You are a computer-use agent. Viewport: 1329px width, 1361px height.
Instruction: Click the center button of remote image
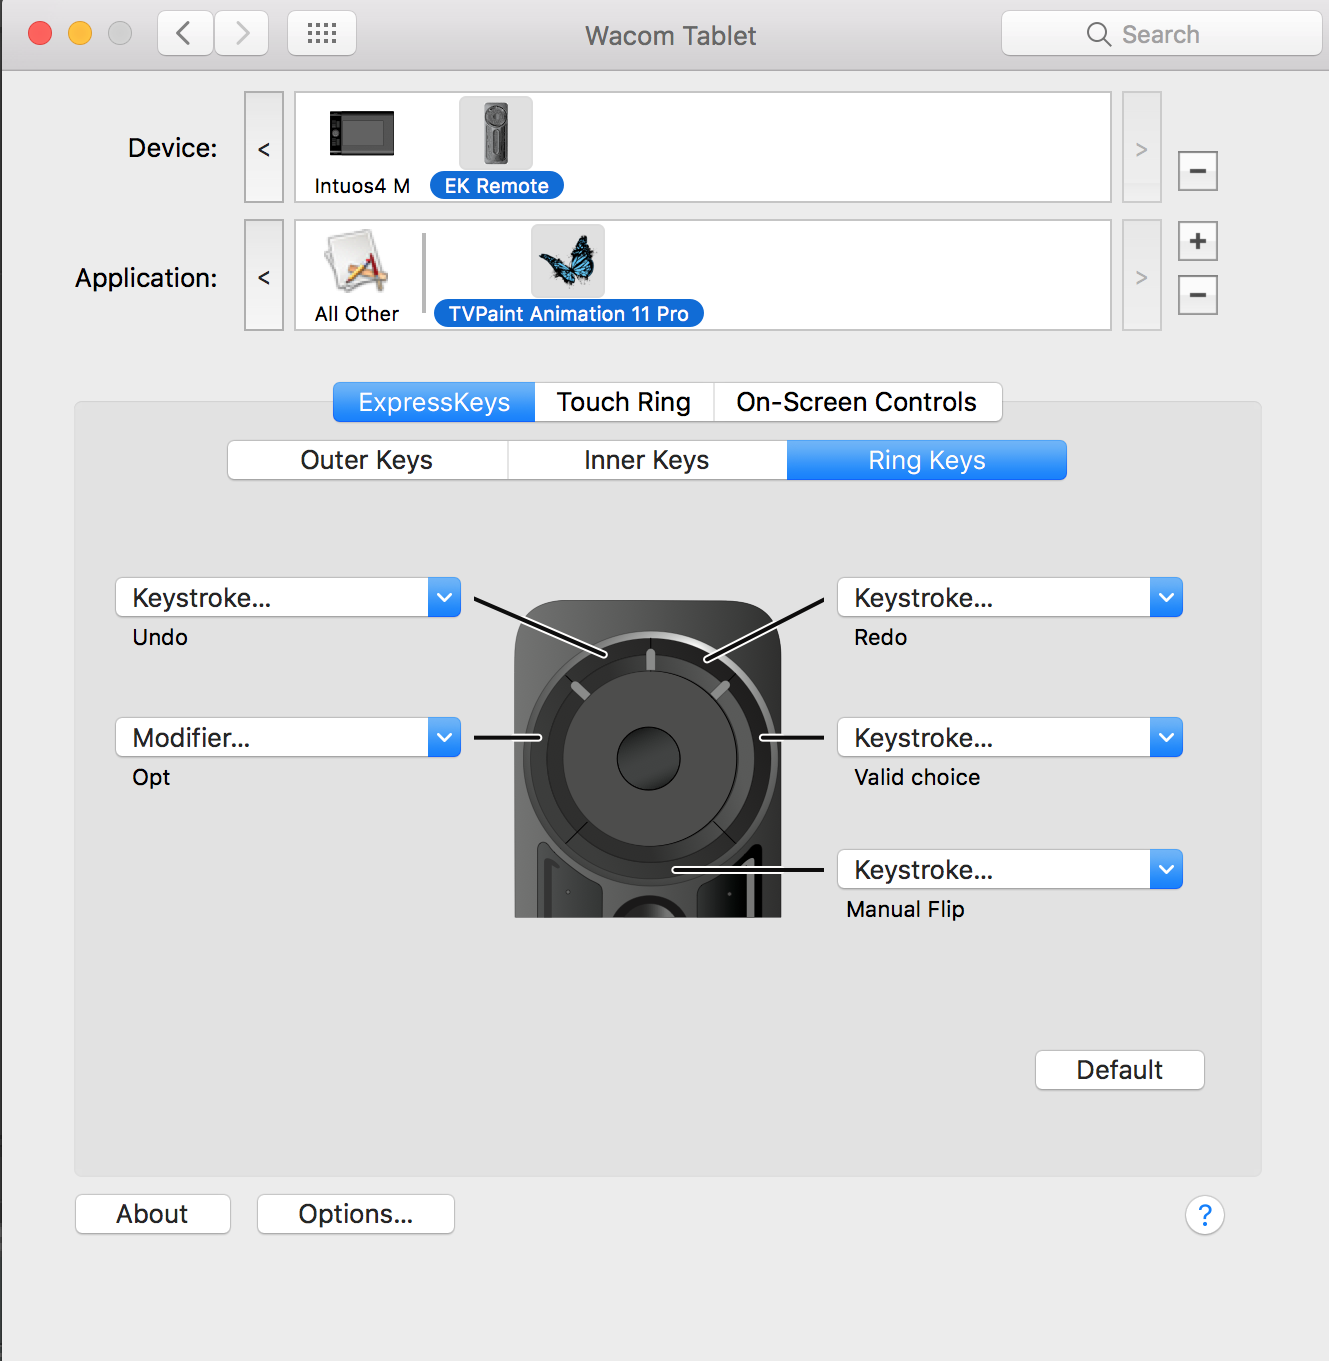point(649,758)
